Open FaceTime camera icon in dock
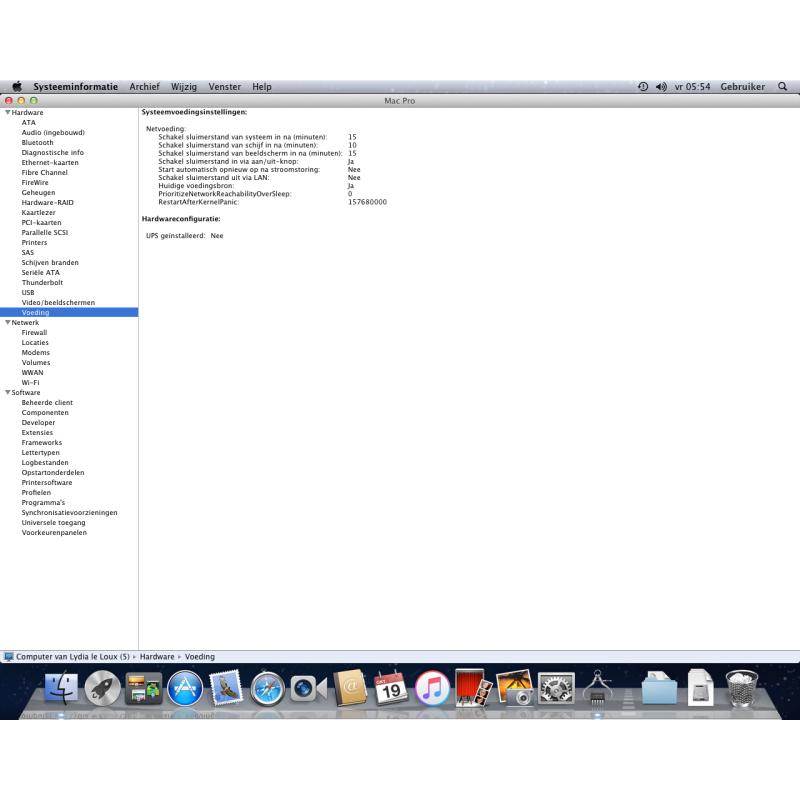The width and height of the screenshot is (800, 800). pos(308,688)
